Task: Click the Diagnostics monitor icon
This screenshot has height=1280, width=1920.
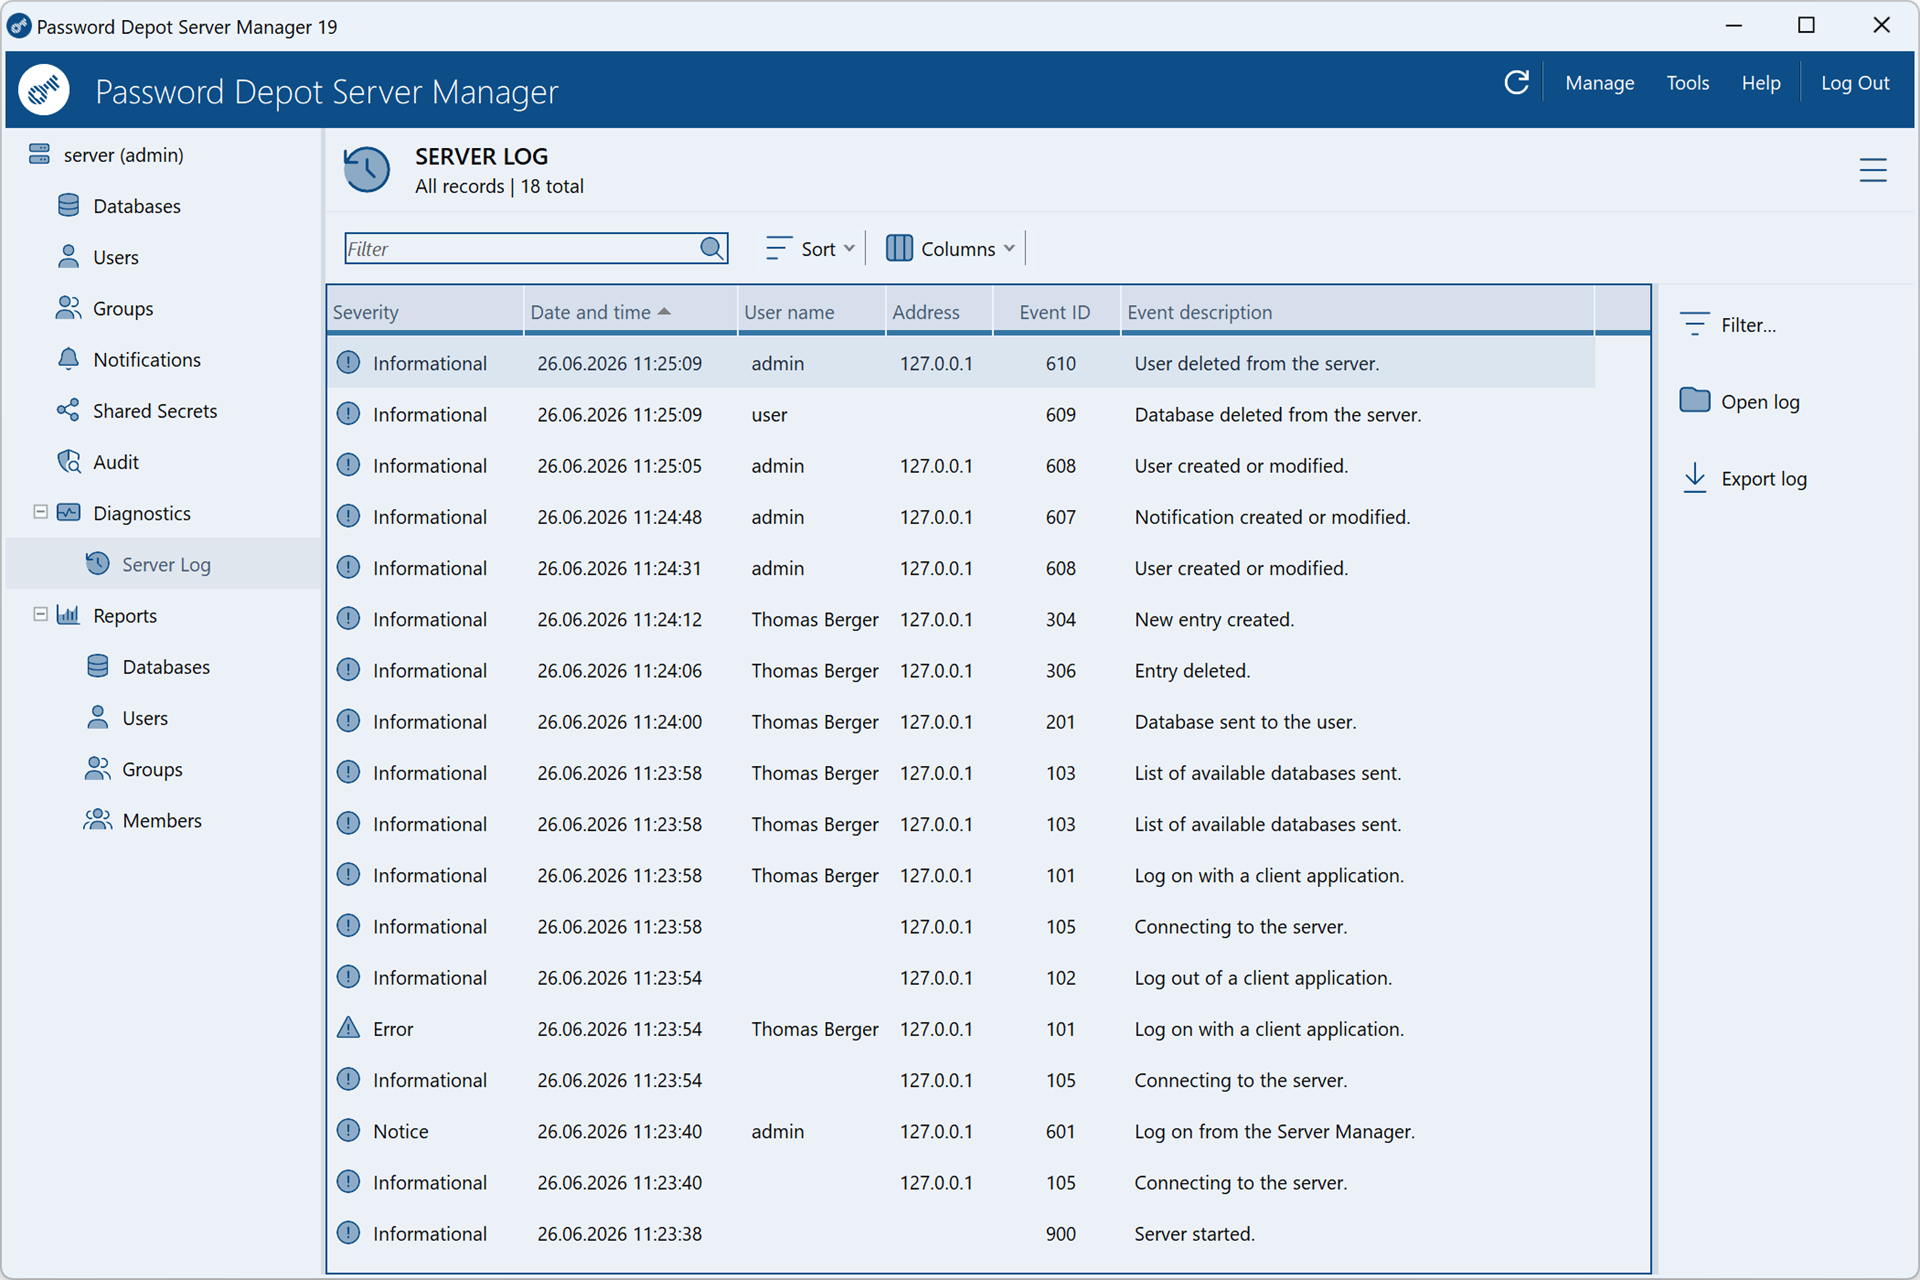Action: click(68, 513)
